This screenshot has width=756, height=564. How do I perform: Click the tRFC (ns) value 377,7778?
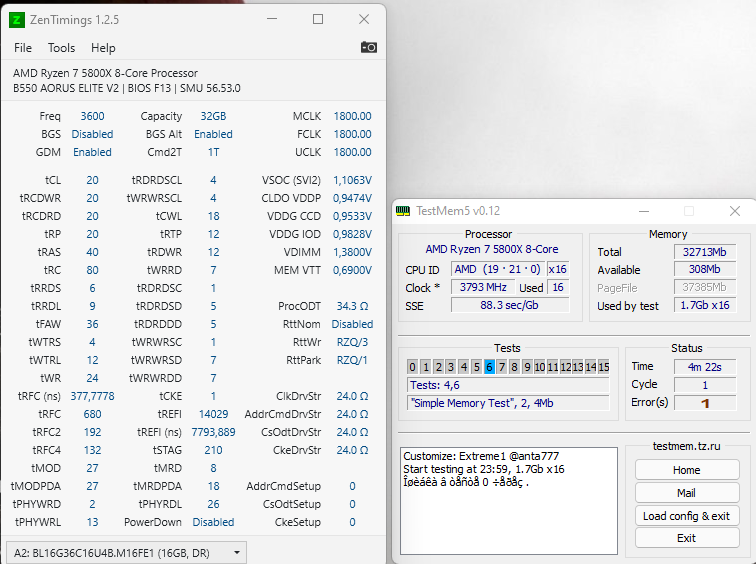(92, 396)
